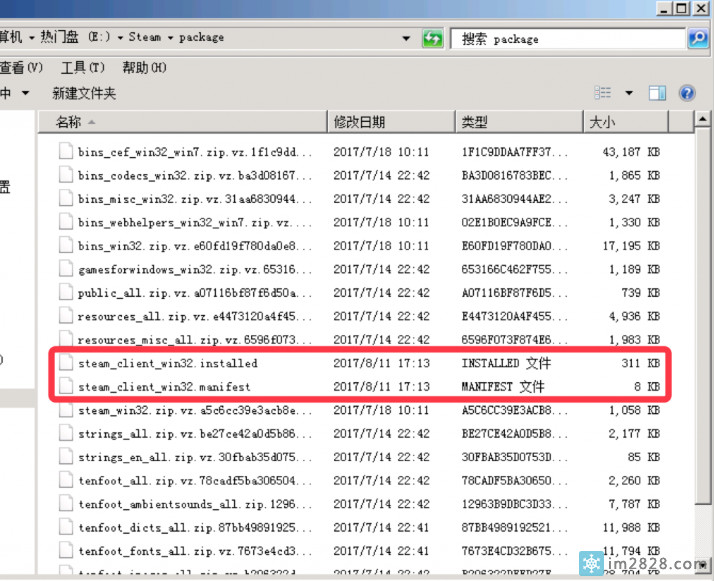The height and width of the screenshot is (581, 714).
Task: Open the 帮助(H) menu
Action: click(144, 67)
